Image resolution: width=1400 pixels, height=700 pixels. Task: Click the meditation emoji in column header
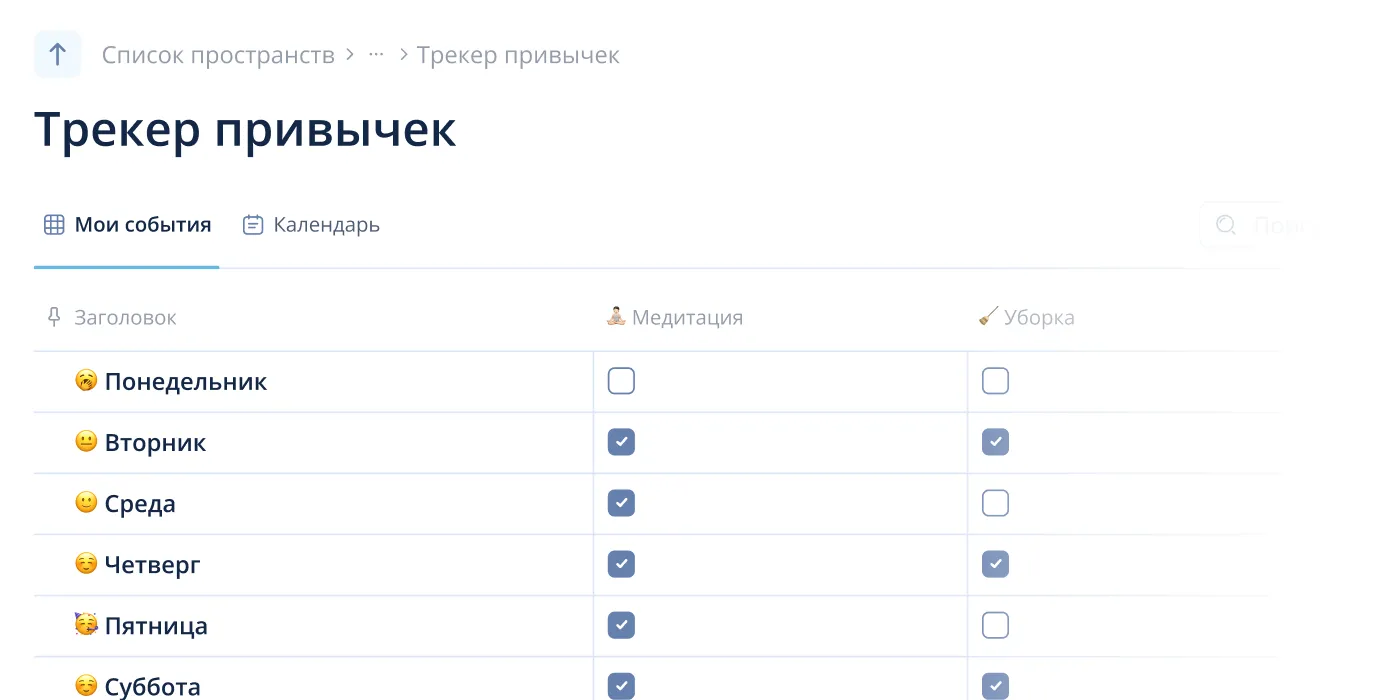[x=616, y=317]
